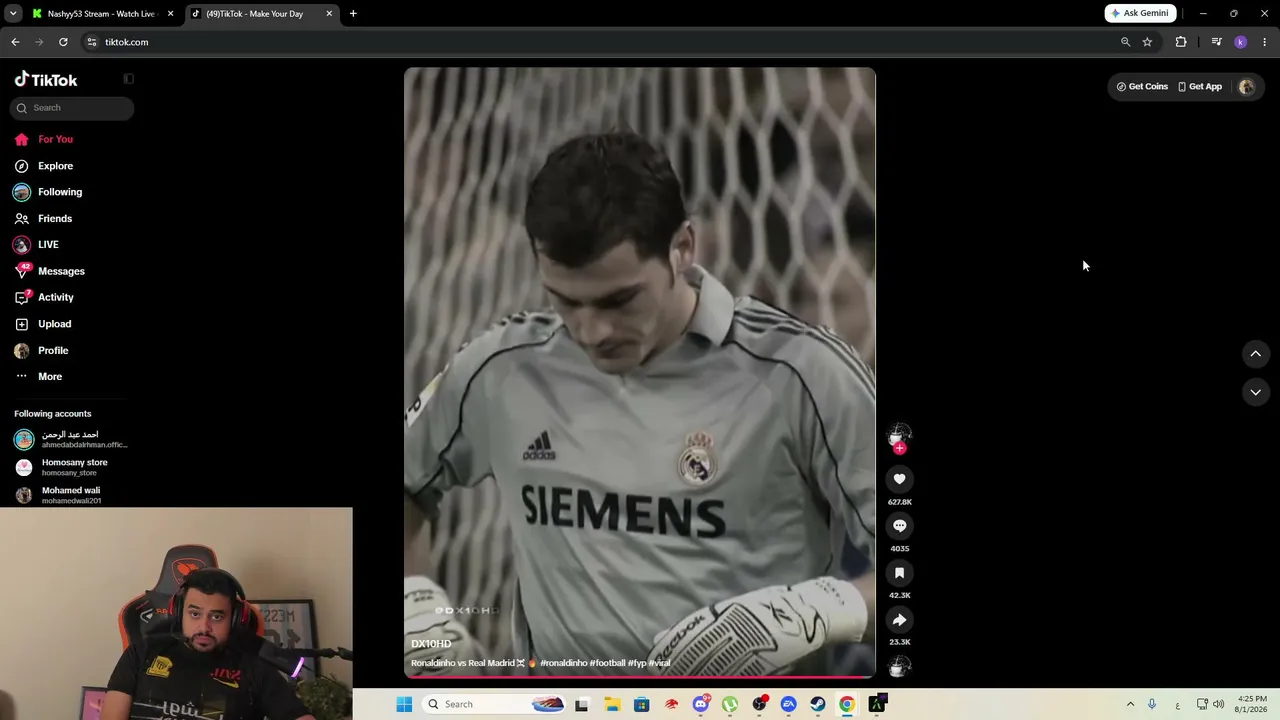Click the Windows taskbar search box
Screen dimensions: 1280x720
[496, 704]
